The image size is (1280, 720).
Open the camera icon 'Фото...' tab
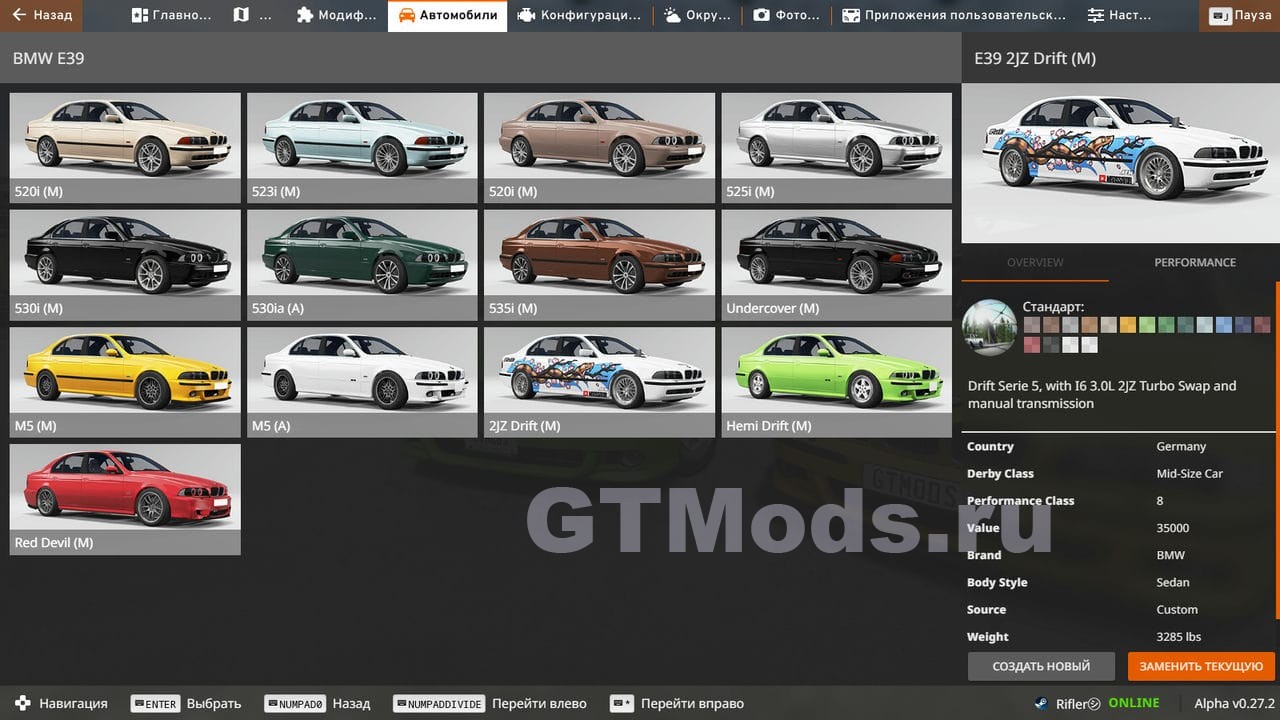pyautogui.click(x=786, y=16)
